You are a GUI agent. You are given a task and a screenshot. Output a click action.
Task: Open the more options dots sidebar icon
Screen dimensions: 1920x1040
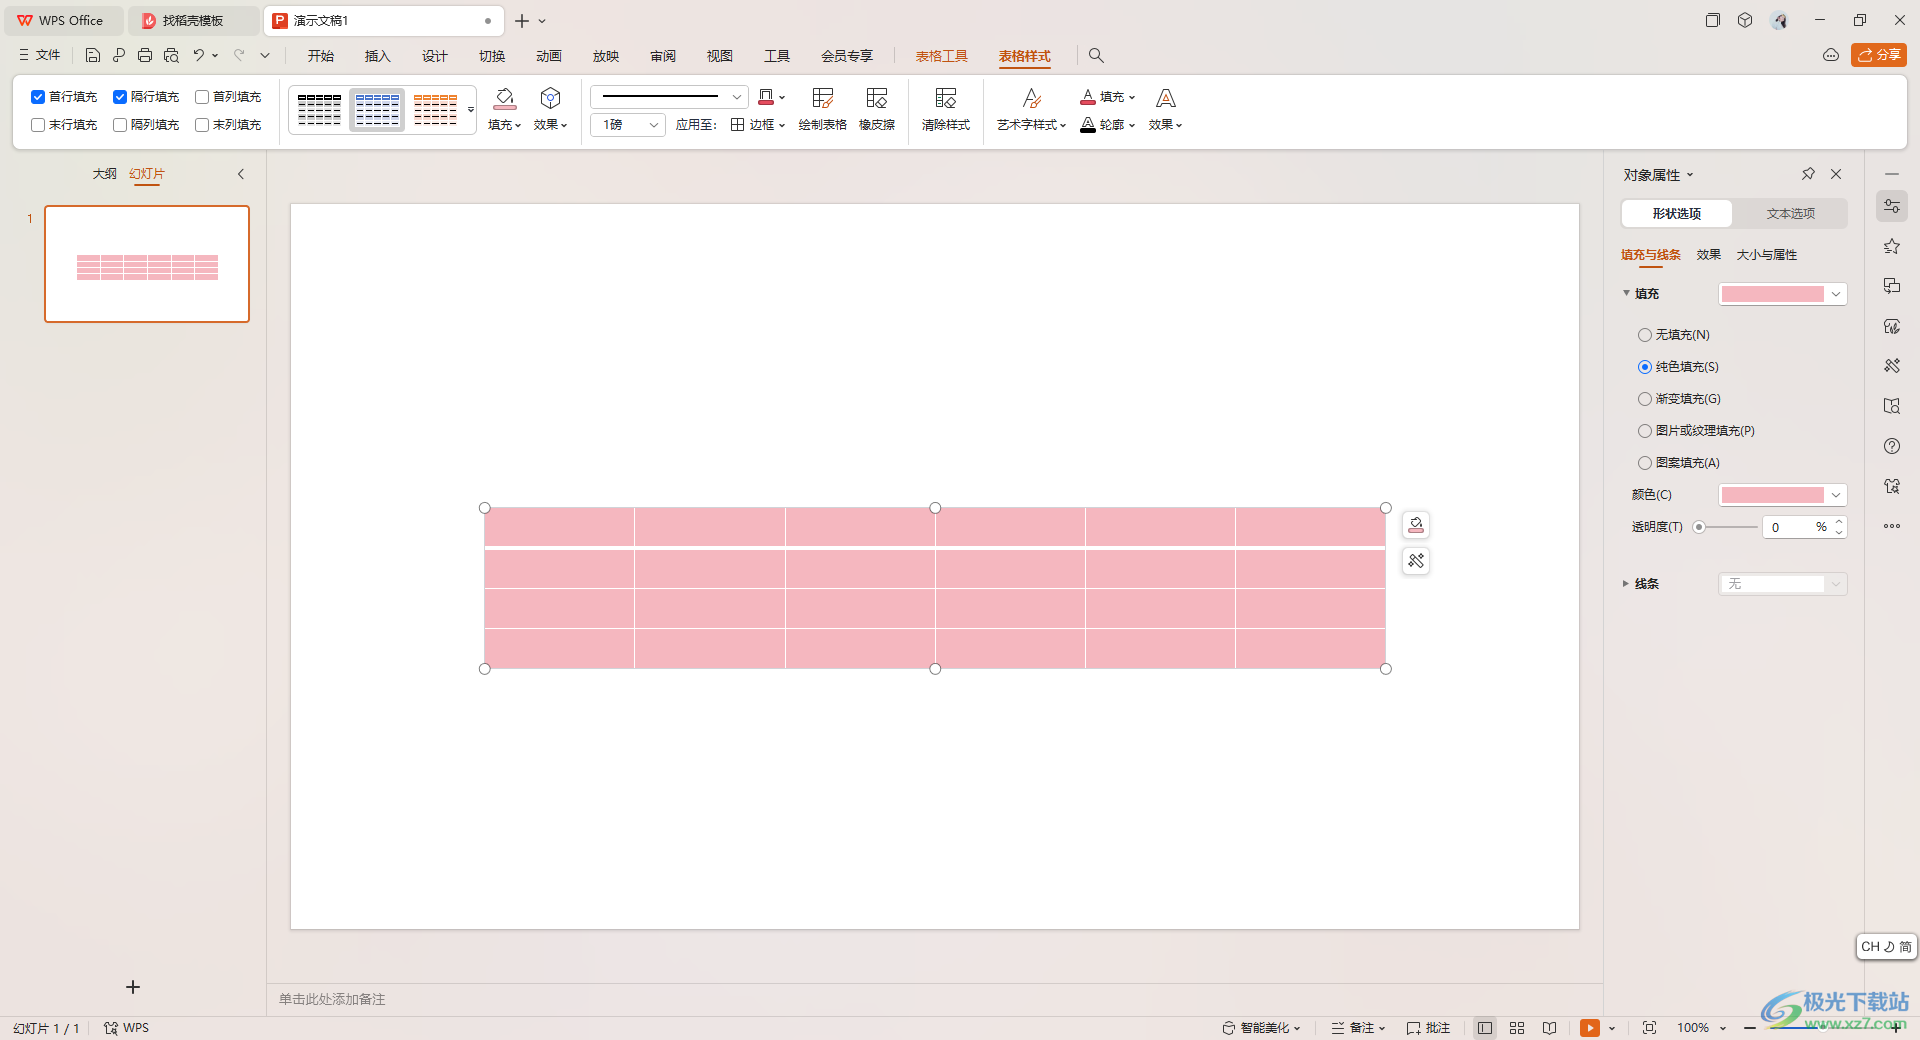tap(1892, 526)
